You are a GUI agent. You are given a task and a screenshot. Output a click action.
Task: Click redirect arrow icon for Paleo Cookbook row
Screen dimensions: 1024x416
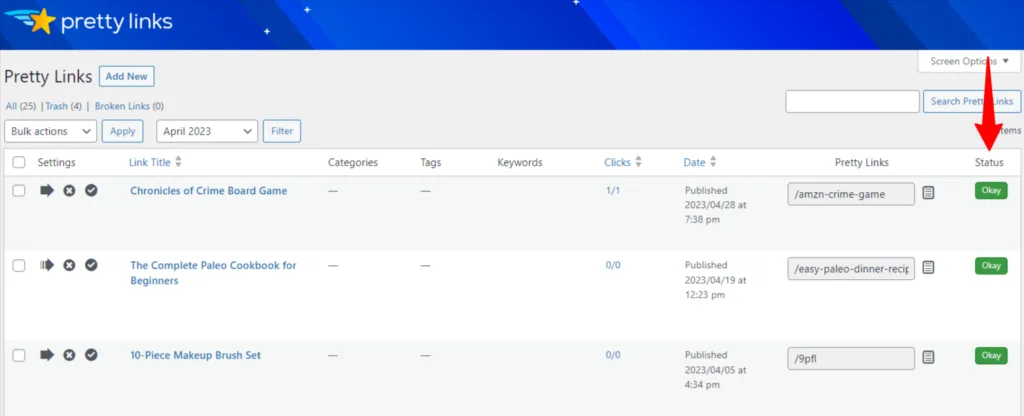click(47, 265)
